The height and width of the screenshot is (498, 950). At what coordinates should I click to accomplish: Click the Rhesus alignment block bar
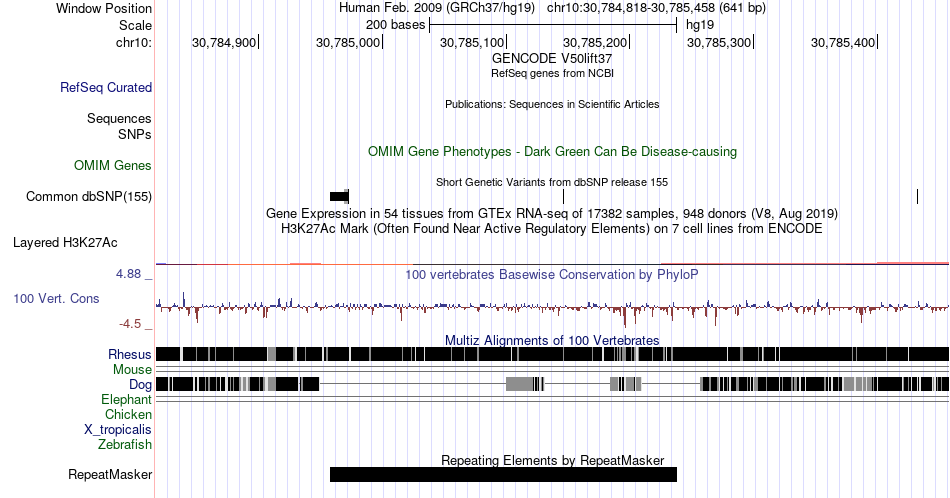pos(552,354)
